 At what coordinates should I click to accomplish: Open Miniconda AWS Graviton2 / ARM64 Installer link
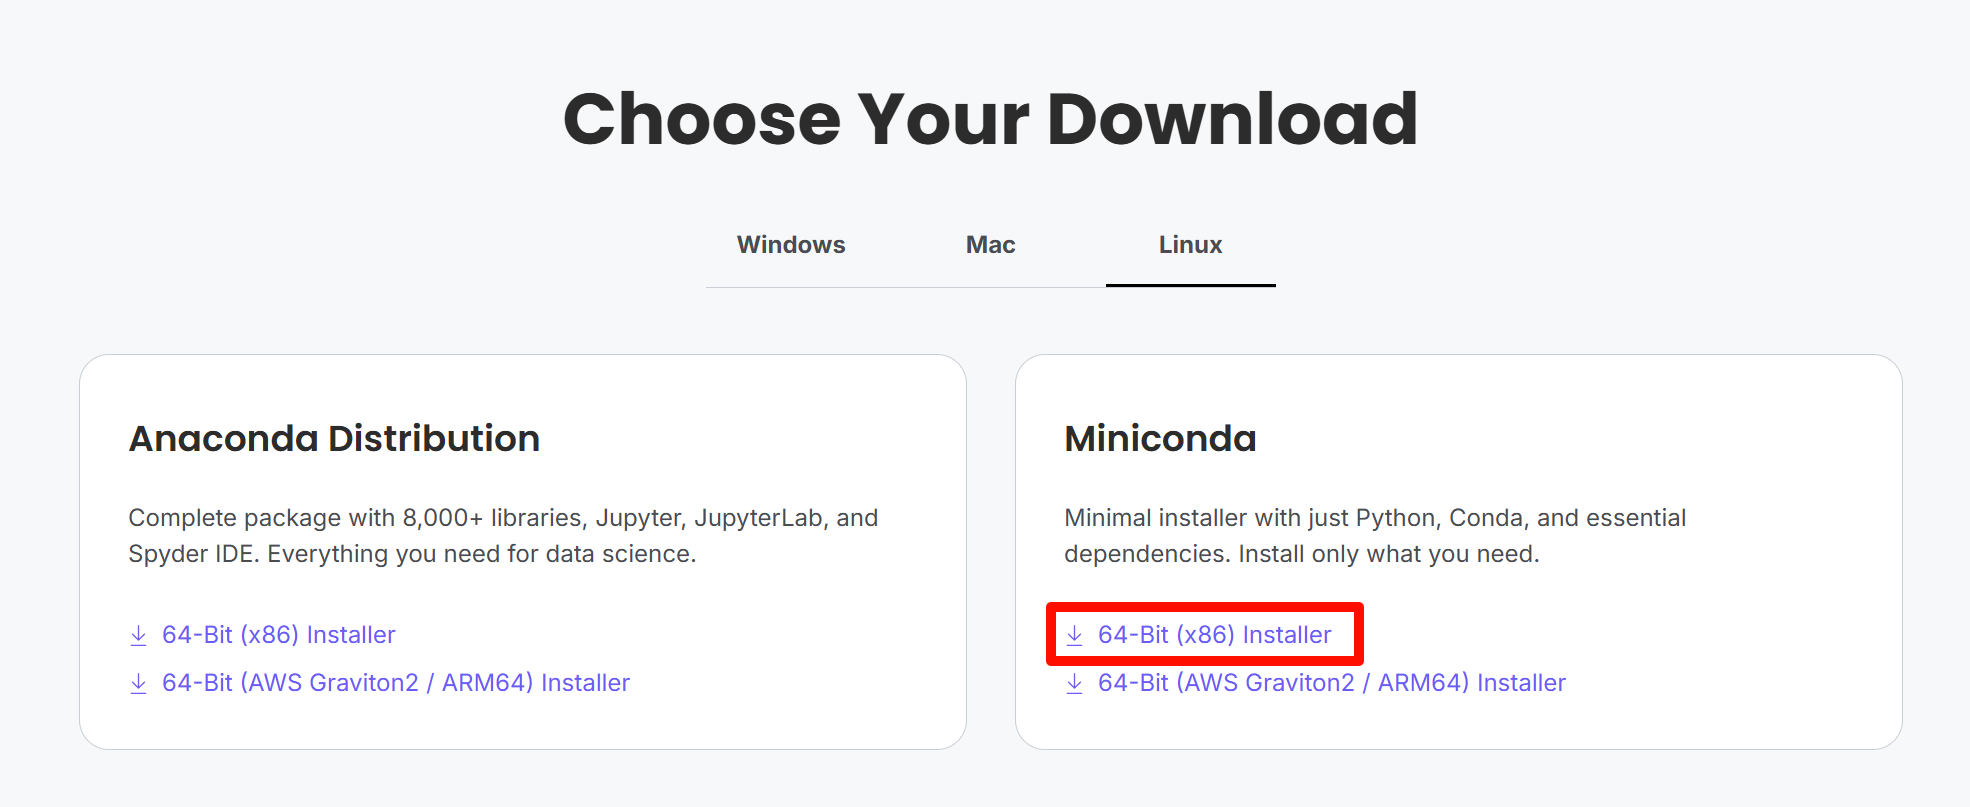pyautogui.click(x=1331, y=683)
